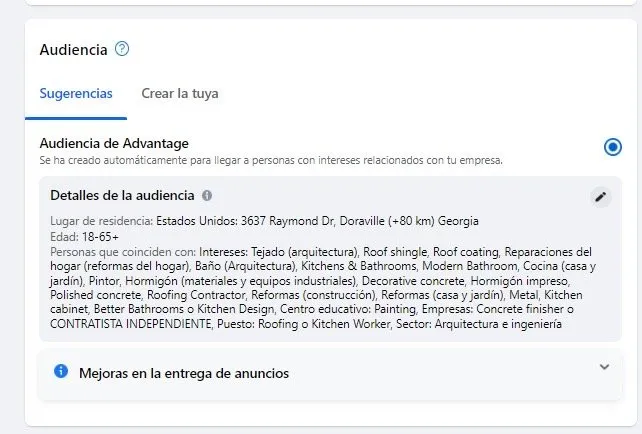Select the Audiencia de Advantage radio button
This screenshot has width=642, height=434.
click(x=613, y=148)
